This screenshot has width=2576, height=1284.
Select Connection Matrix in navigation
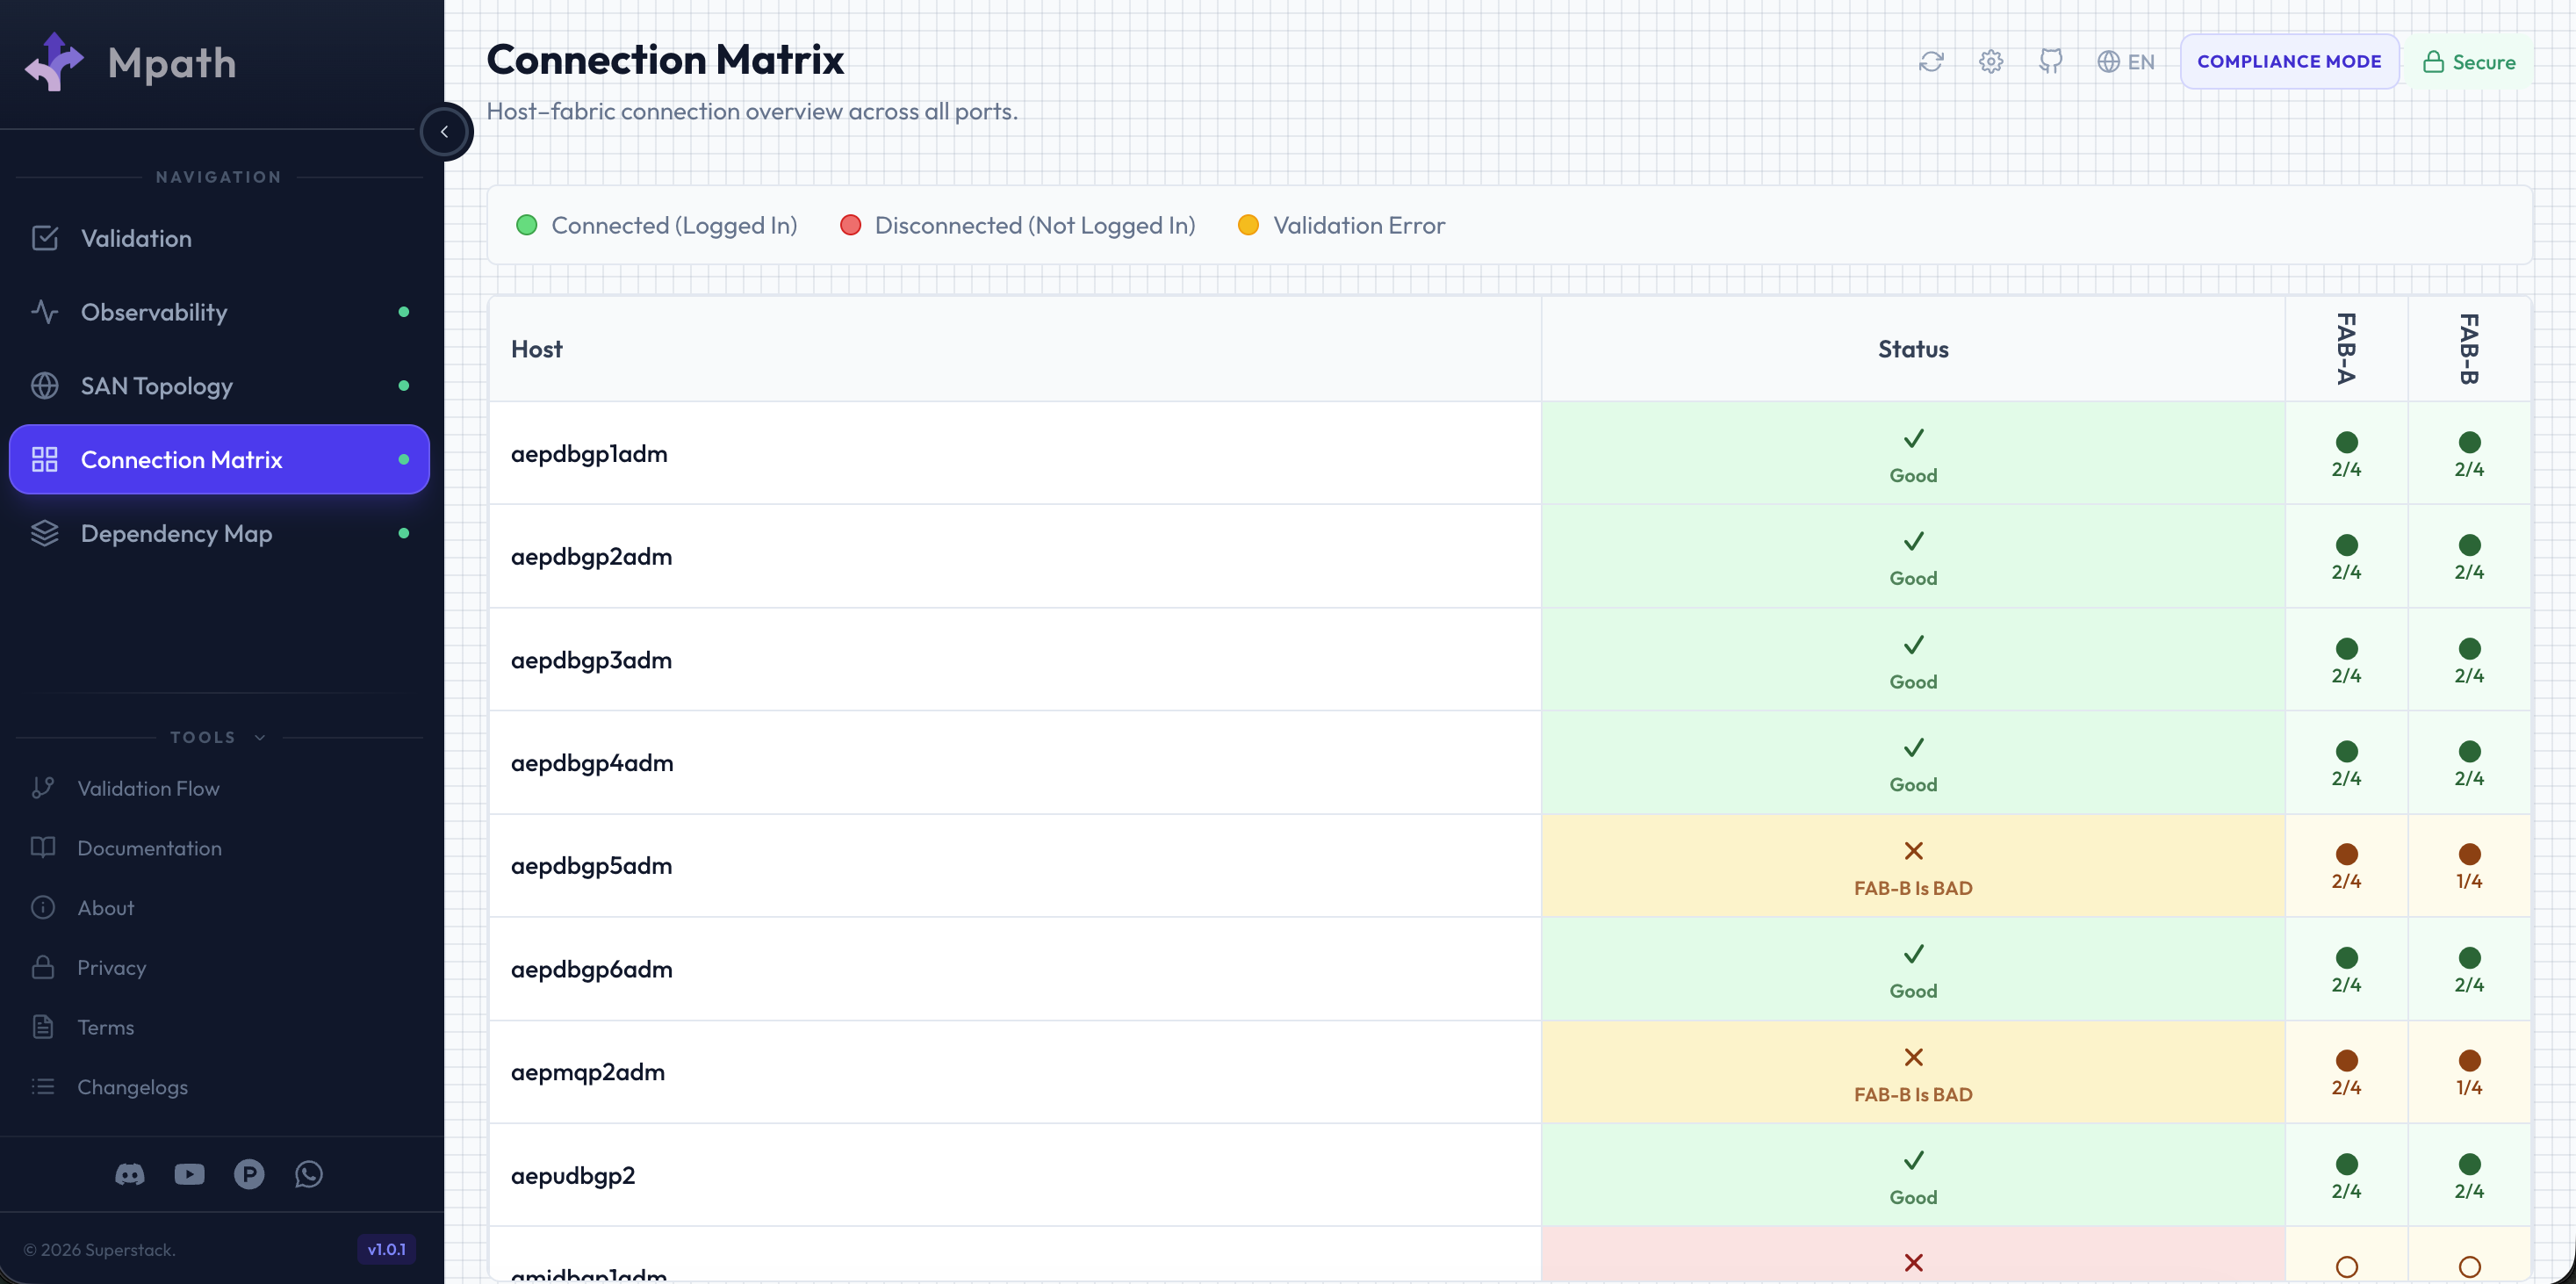click(x=219, y=459)
